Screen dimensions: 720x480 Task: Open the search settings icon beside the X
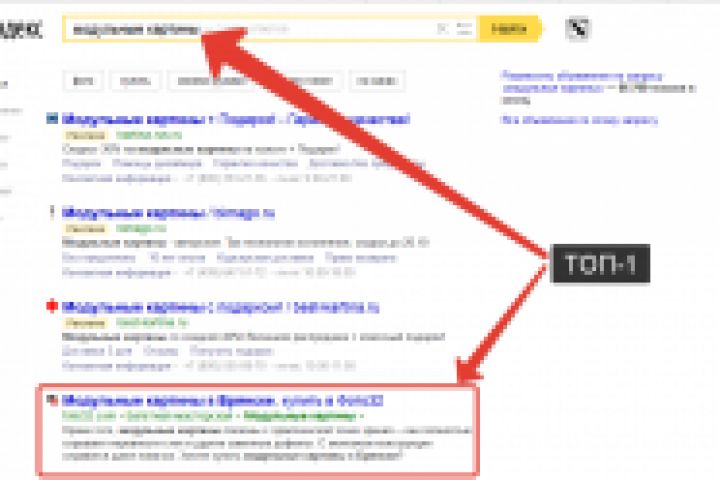(x=464, y=29)
